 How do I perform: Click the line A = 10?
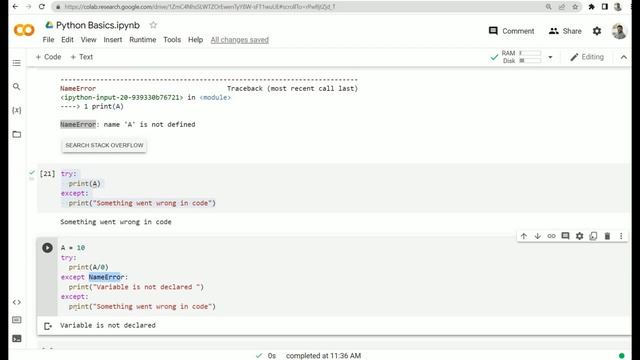[x=73, y=248]
